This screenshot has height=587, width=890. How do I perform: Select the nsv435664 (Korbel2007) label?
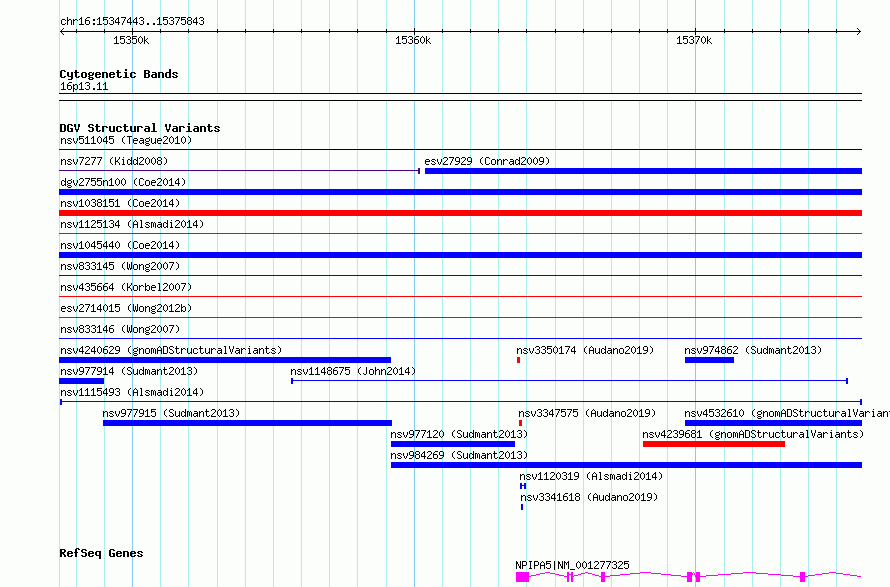[x=126, y=287]
